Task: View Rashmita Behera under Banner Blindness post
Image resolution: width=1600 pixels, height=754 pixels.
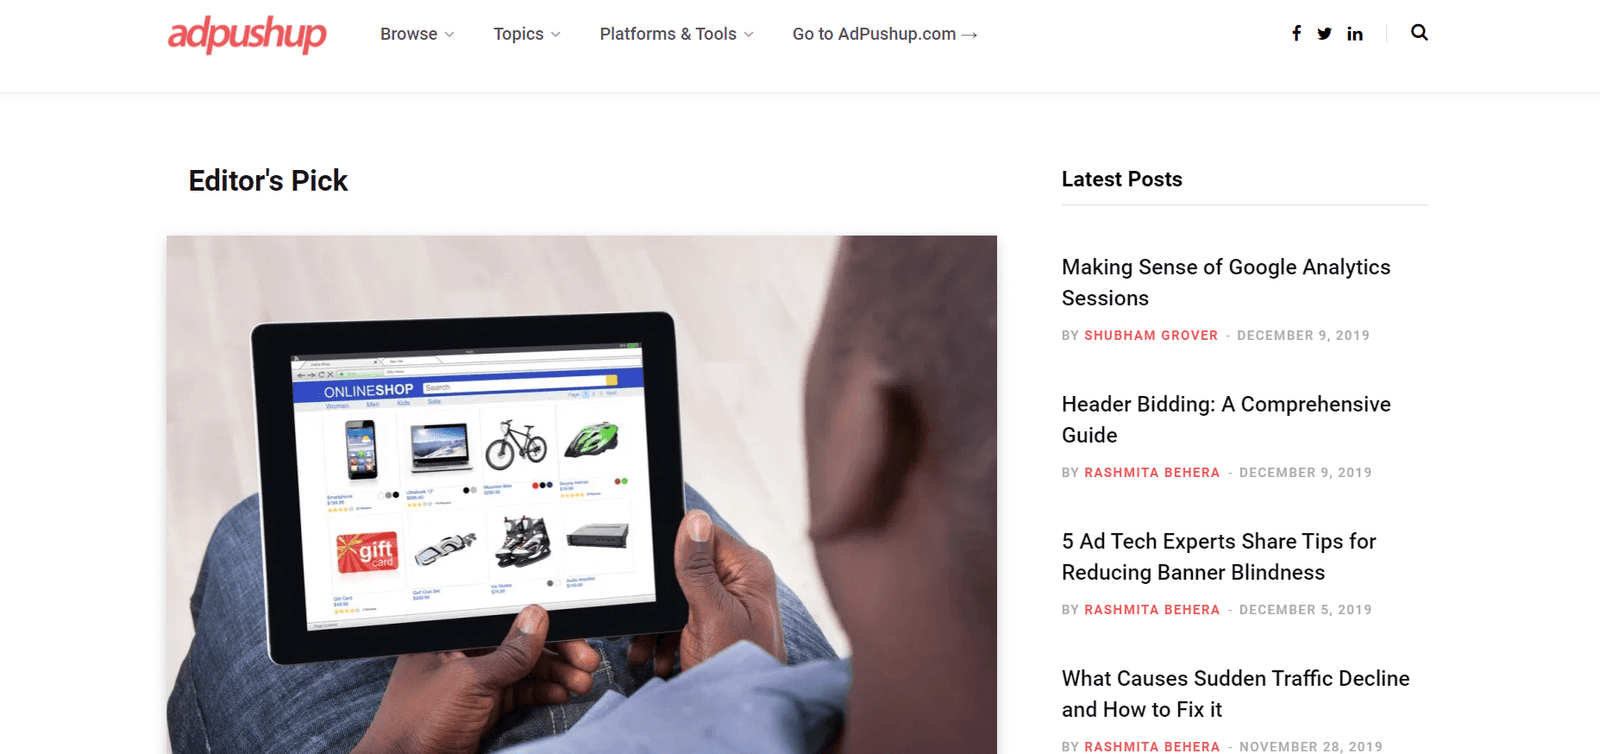Action: coord(1152,609)
